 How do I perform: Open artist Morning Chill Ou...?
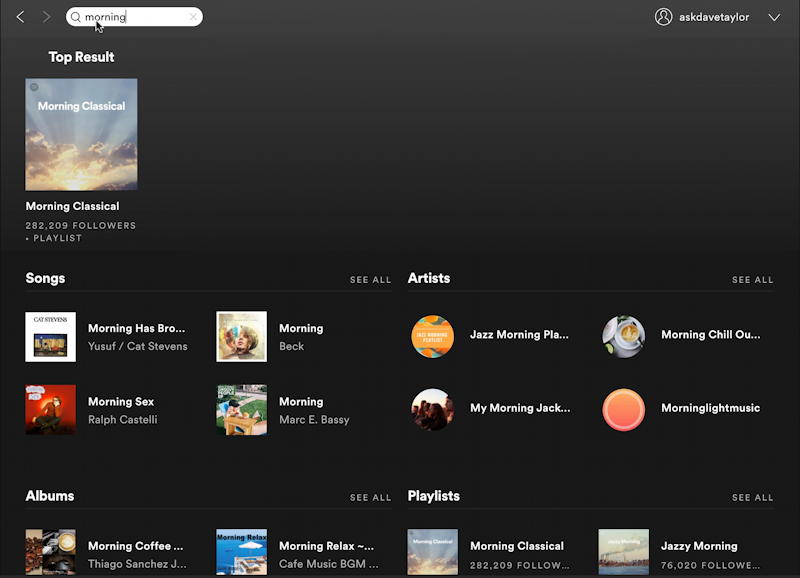coord(711,335)
